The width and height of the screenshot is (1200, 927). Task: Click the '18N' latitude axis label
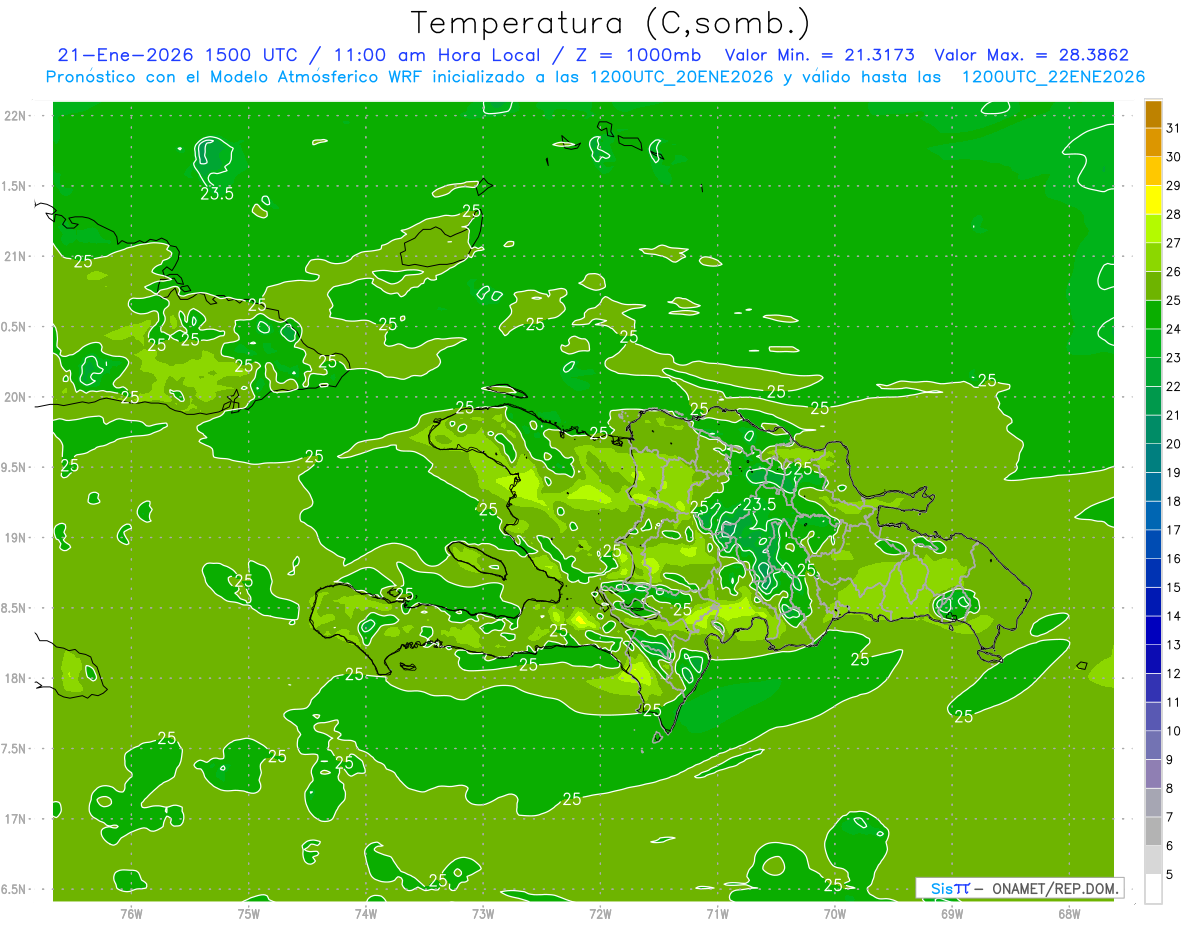17,679
